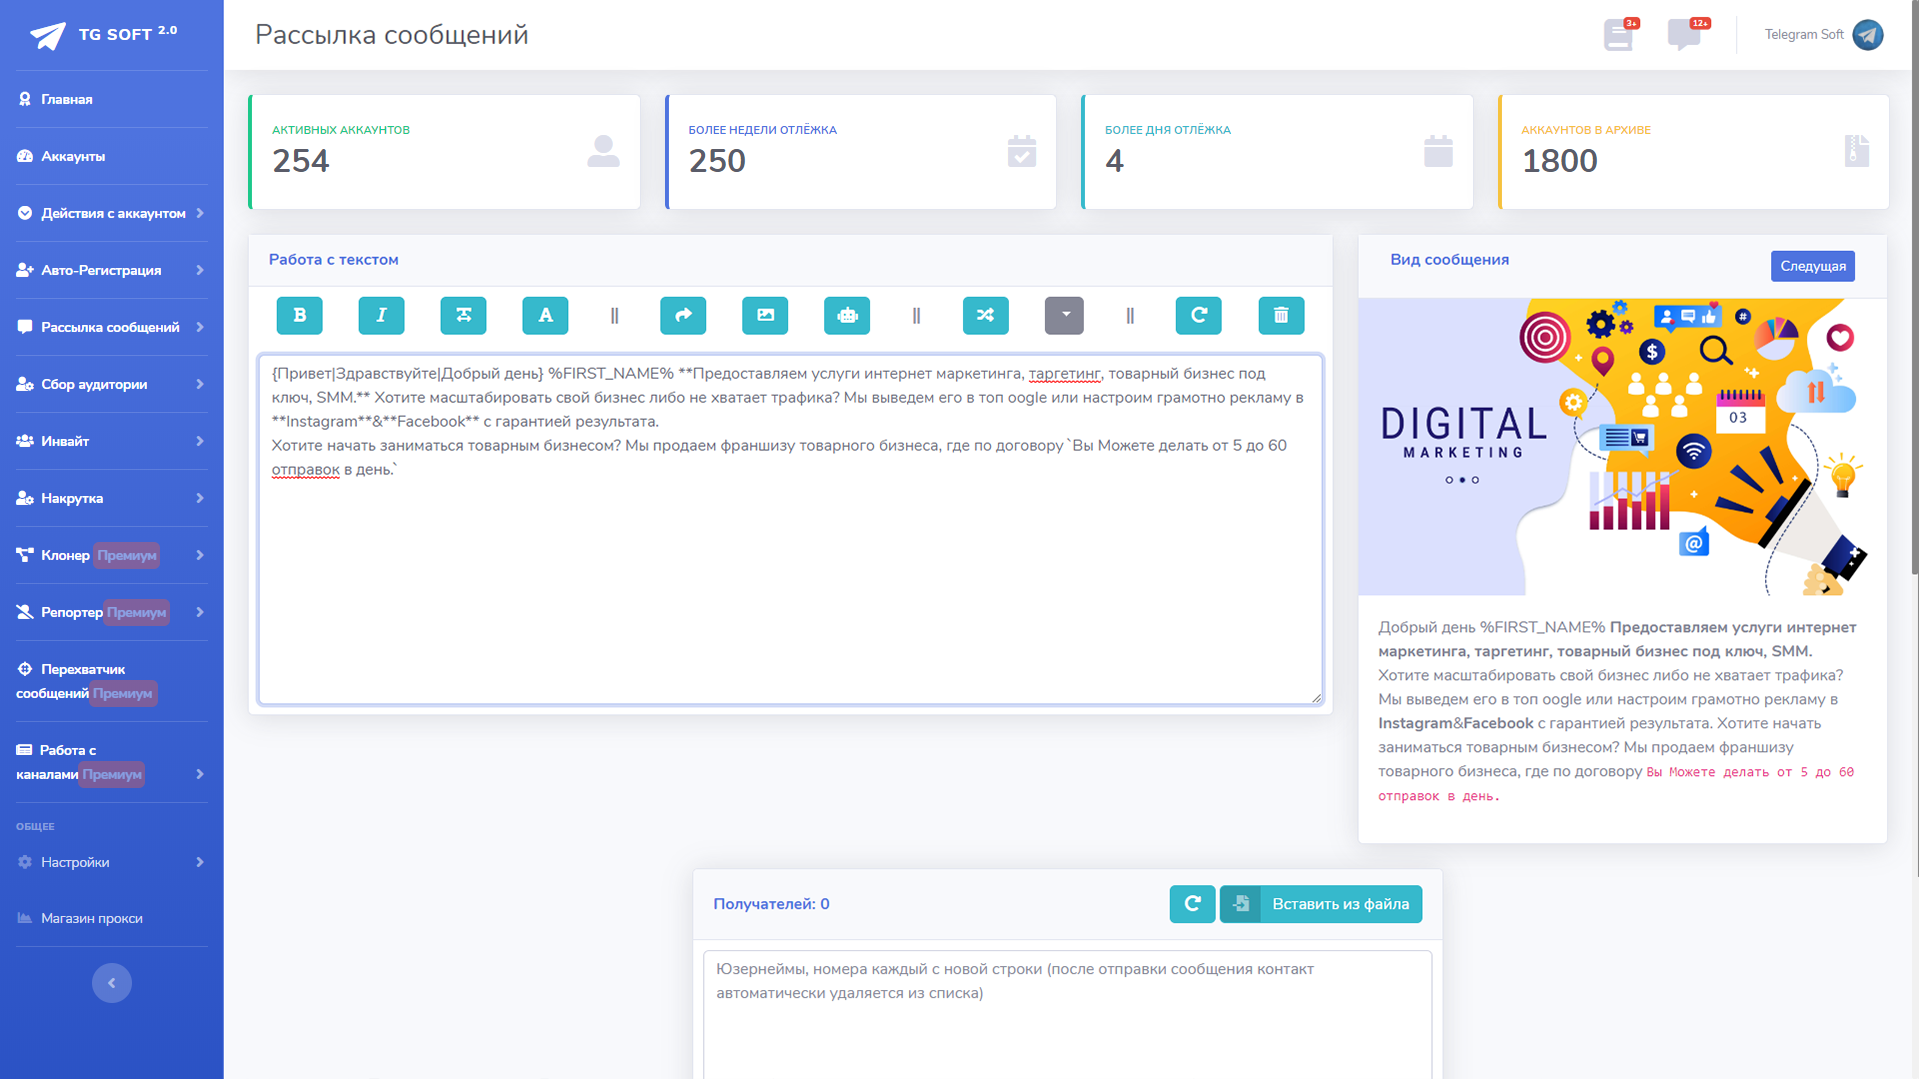Toggle bold formatting in text toolbar
Image resolution: width=1919 pixels, height=1079 pixels.
click(299, 315)
